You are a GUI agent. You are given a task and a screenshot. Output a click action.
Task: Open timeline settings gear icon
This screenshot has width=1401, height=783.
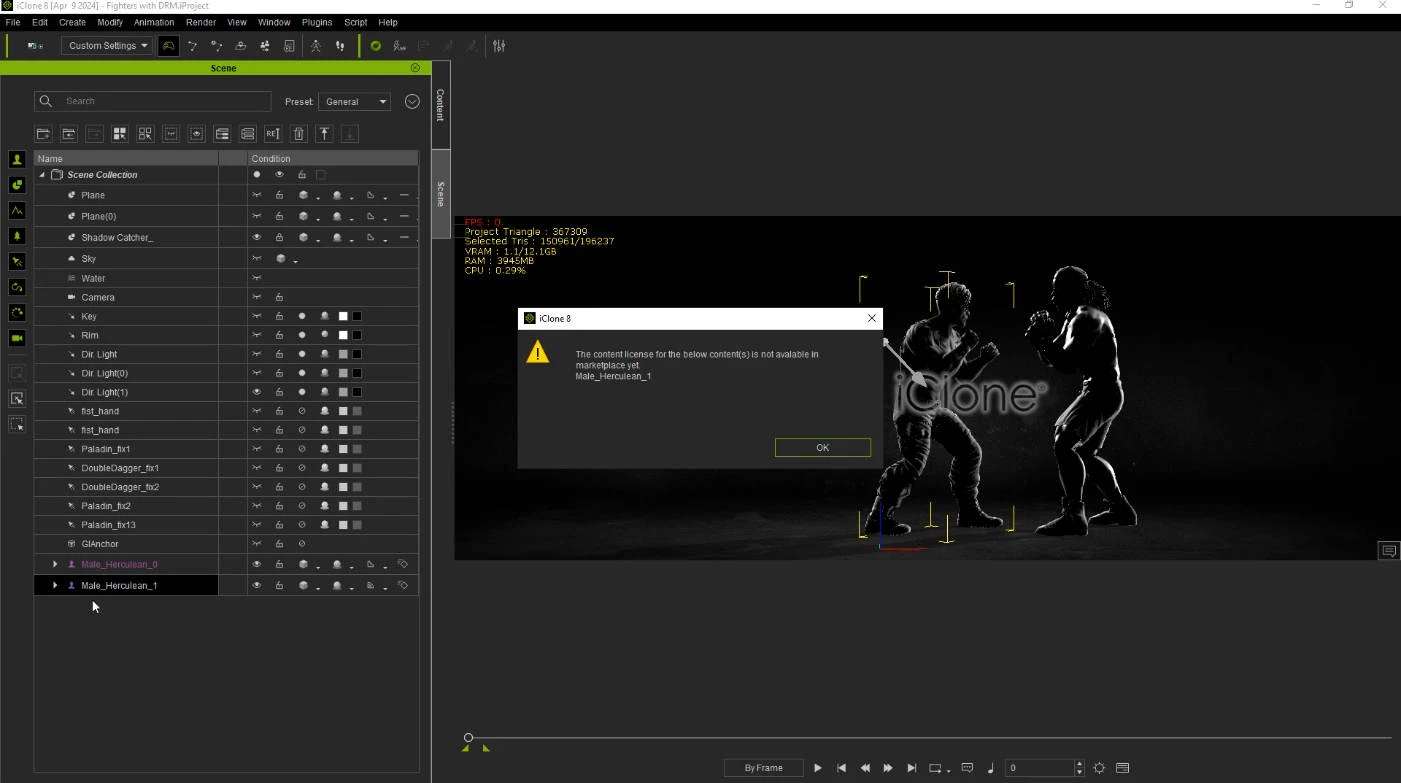click(x=1099, y=768)
